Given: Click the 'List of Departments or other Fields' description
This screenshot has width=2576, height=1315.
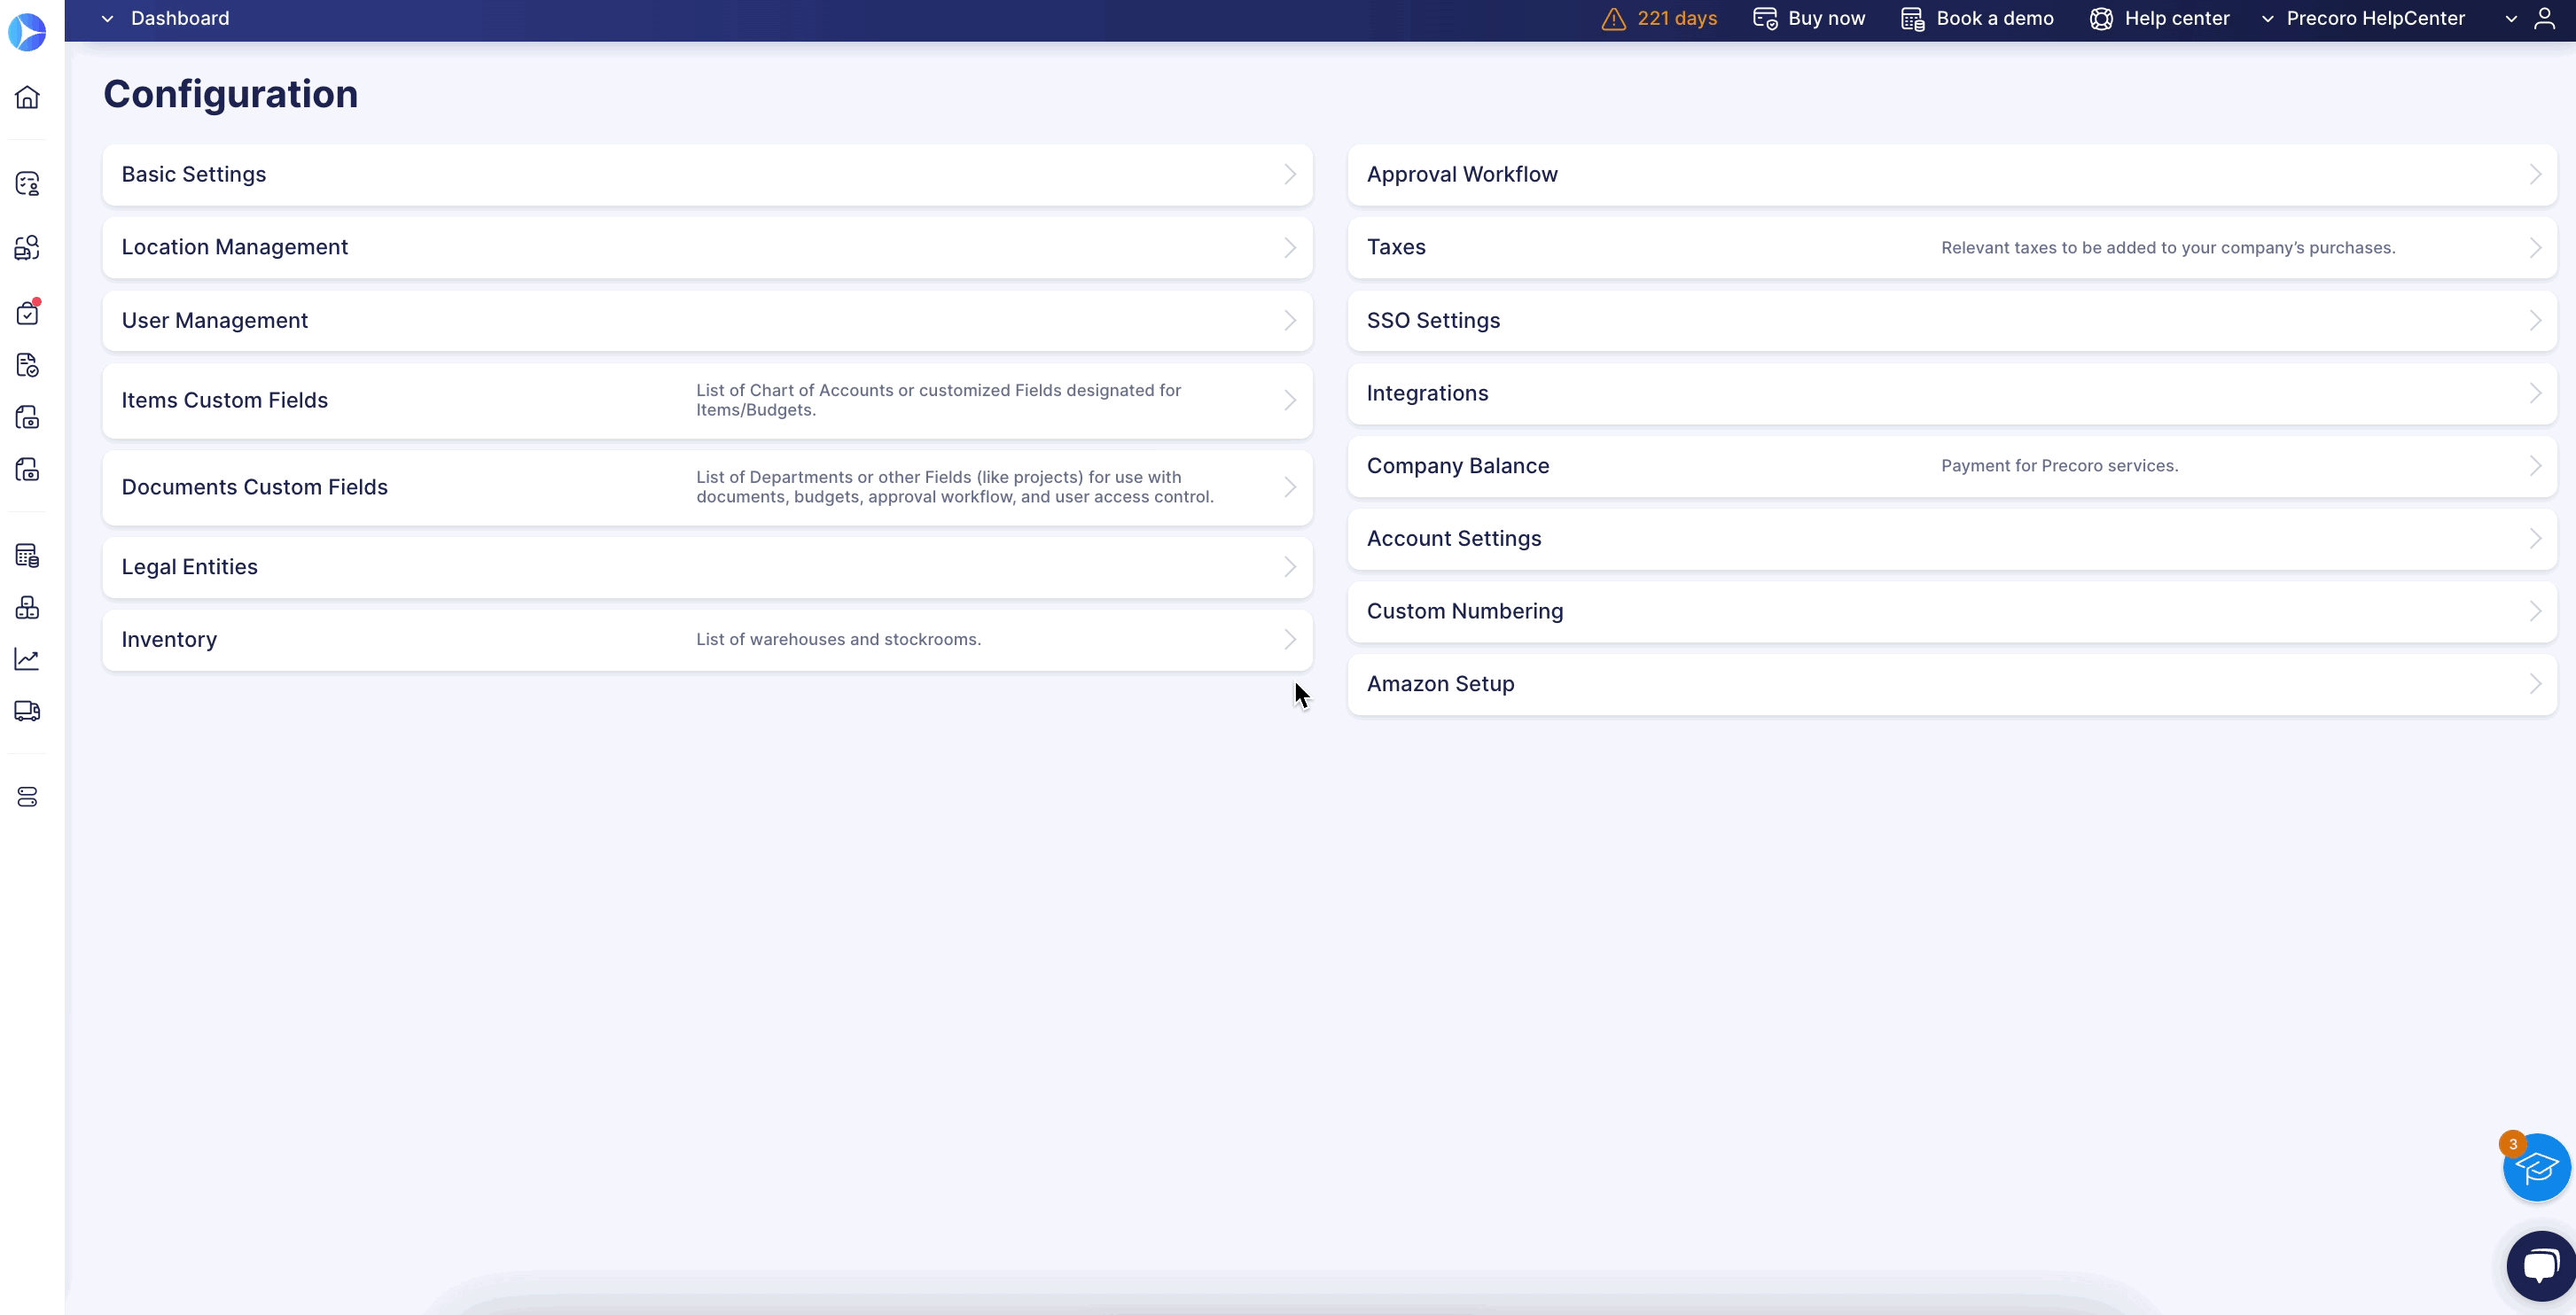Looking at the screenshot, I should point(954,487).
